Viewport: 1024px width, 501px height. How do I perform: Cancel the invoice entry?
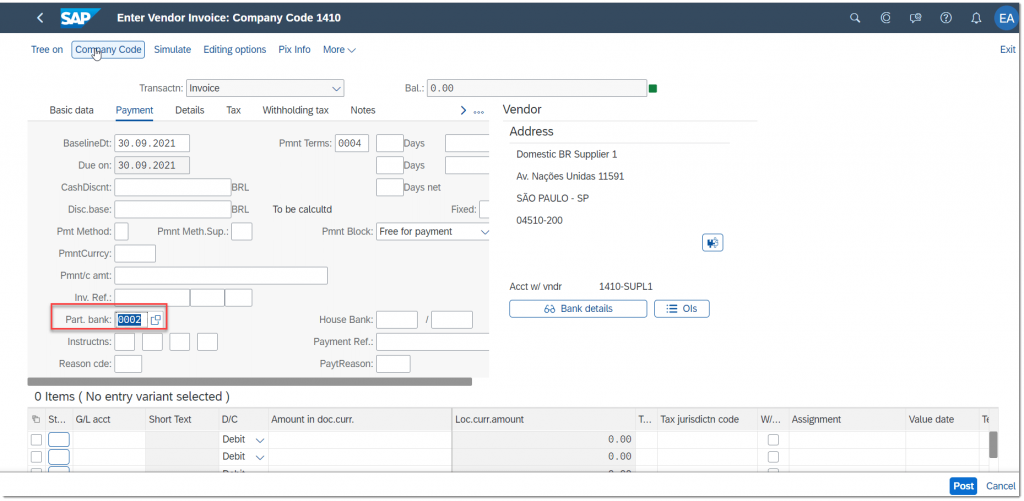pyautogui.click(x=1000, y=486)
